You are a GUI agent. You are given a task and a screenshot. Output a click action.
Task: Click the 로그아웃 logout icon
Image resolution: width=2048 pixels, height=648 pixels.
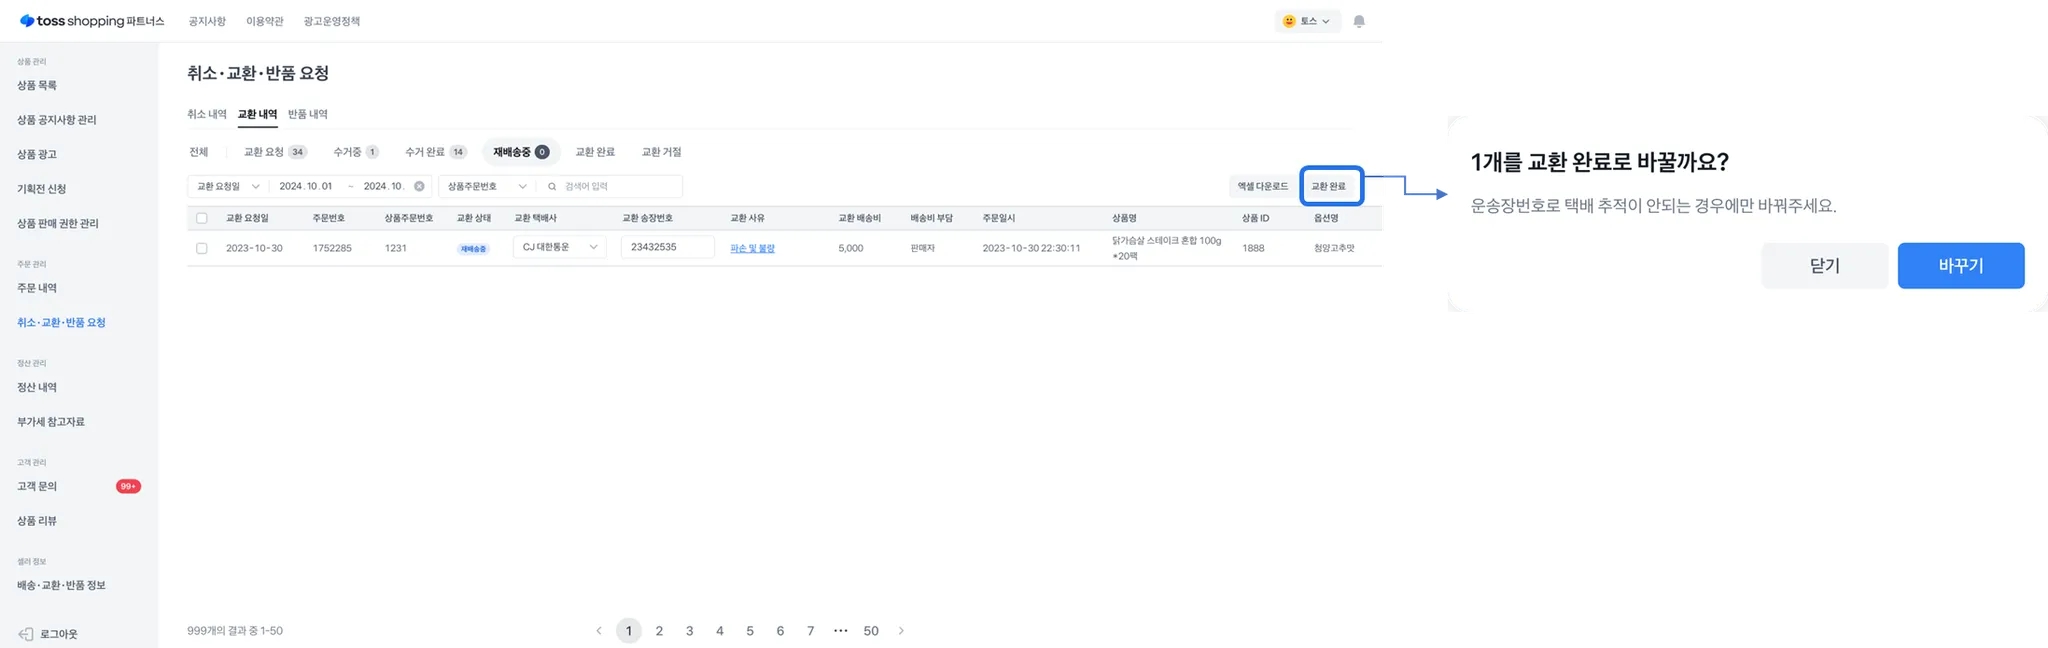[26, 634]
